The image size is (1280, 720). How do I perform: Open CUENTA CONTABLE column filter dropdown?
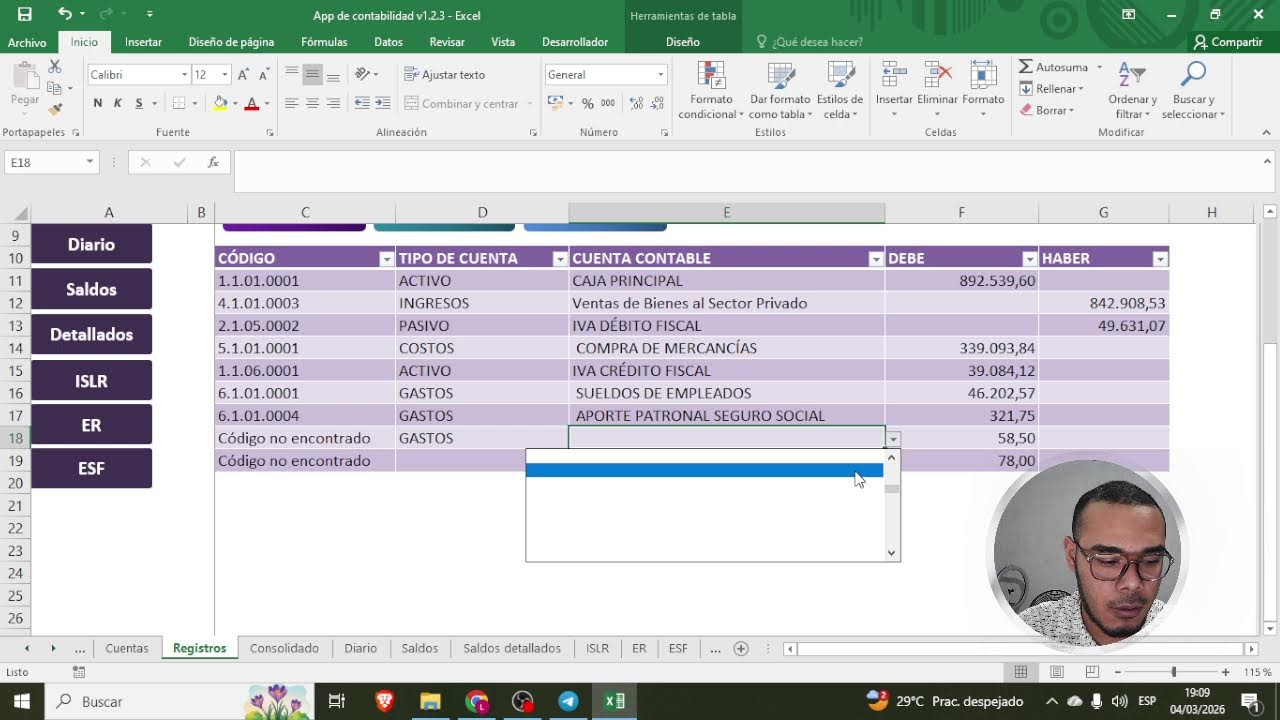tap(876, 259)
